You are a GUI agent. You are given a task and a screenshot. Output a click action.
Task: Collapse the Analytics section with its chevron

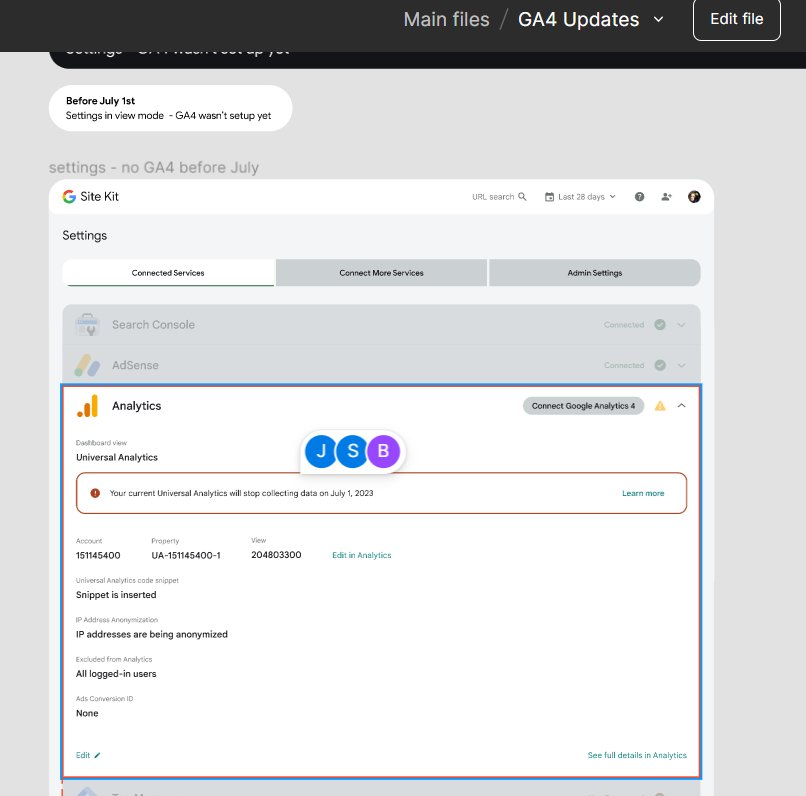[x=681, y=405]
